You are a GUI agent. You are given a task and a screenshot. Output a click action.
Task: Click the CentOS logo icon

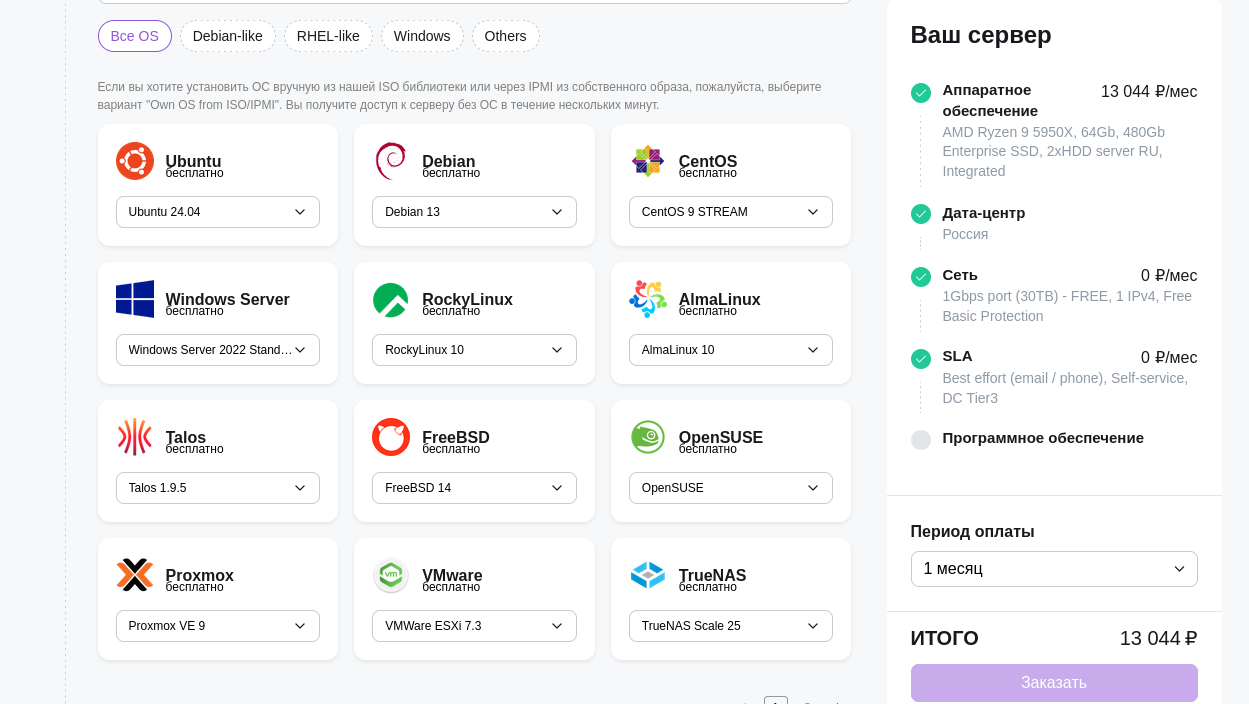(647, 161)
